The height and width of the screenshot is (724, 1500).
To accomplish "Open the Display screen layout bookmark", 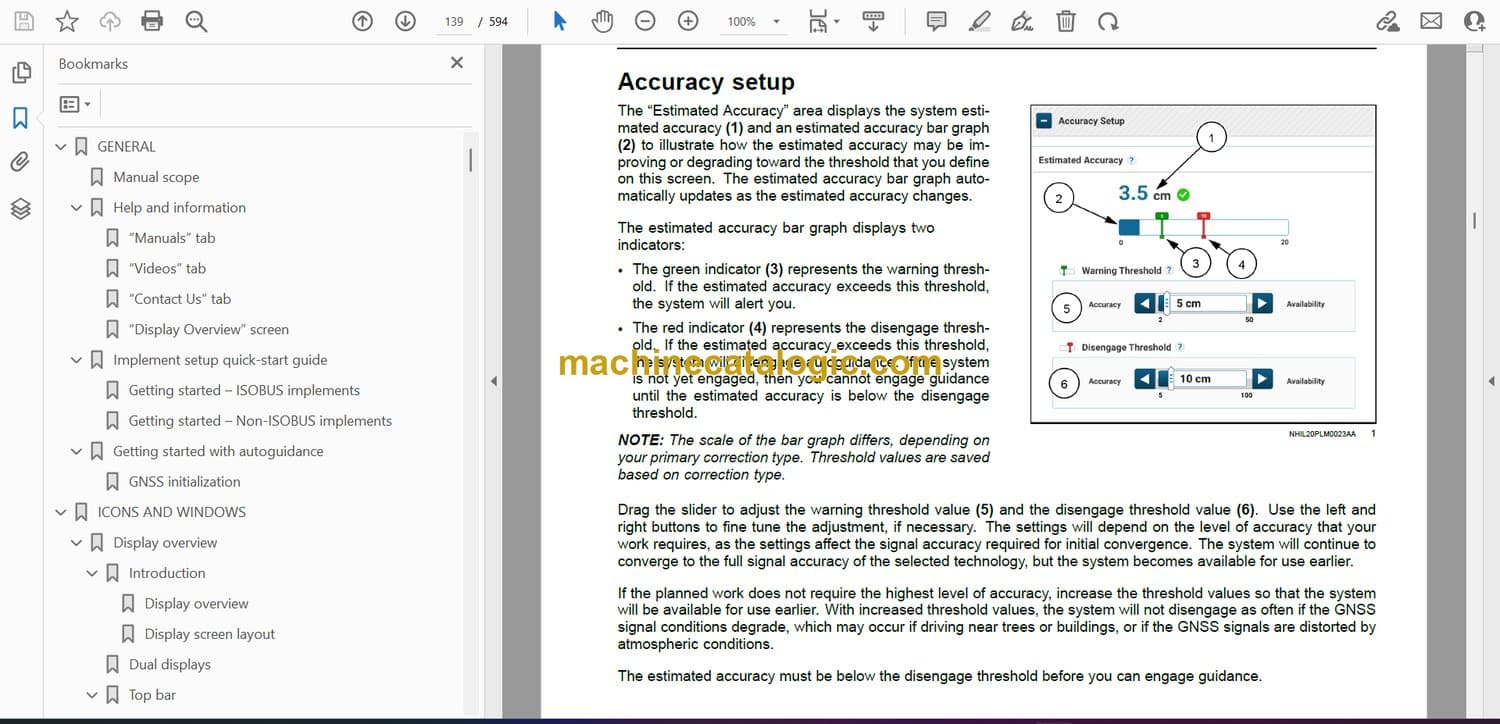I will point(210,634).
